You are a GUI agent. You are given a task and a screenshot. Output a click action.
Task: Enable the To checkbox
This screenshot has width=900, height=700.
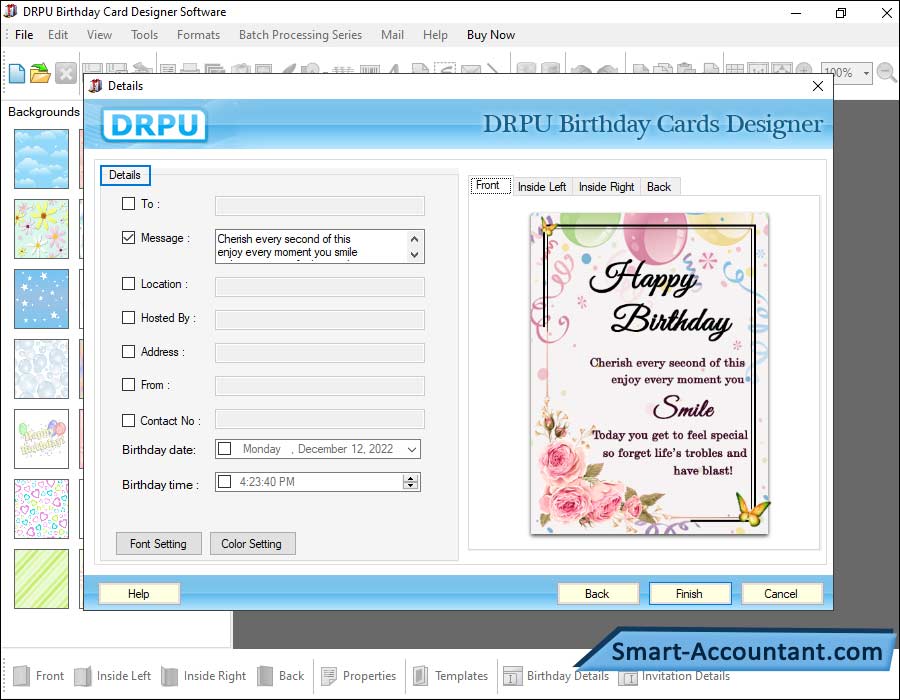tap(129, 204)
